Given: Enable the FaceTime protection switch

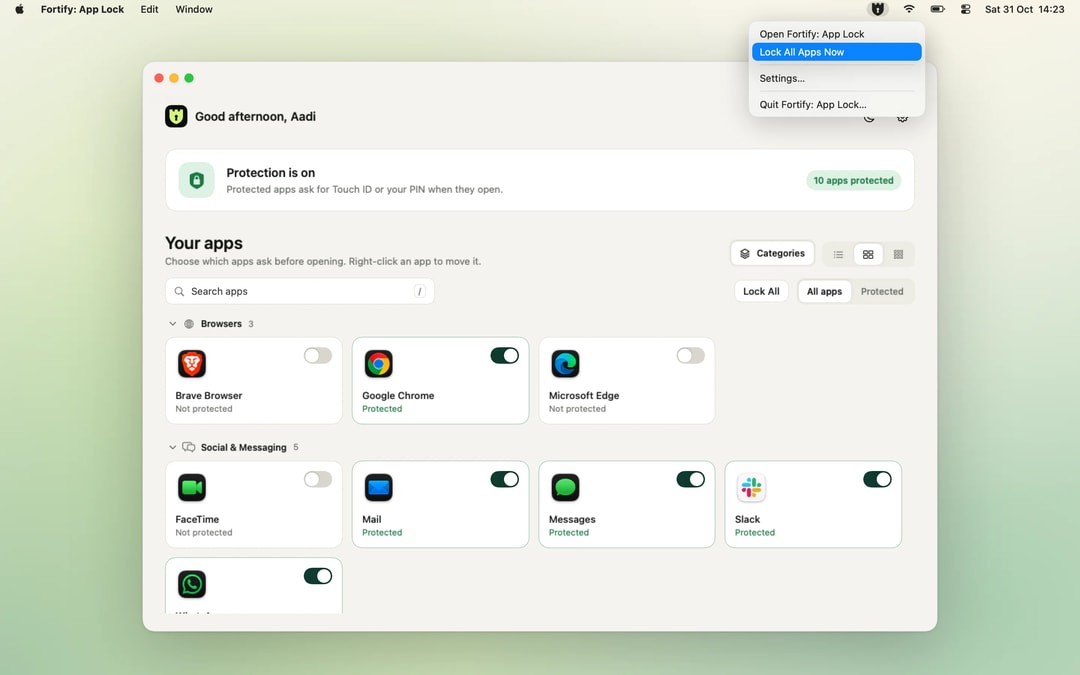Looking at the screenshot, I should coord(318,479).
